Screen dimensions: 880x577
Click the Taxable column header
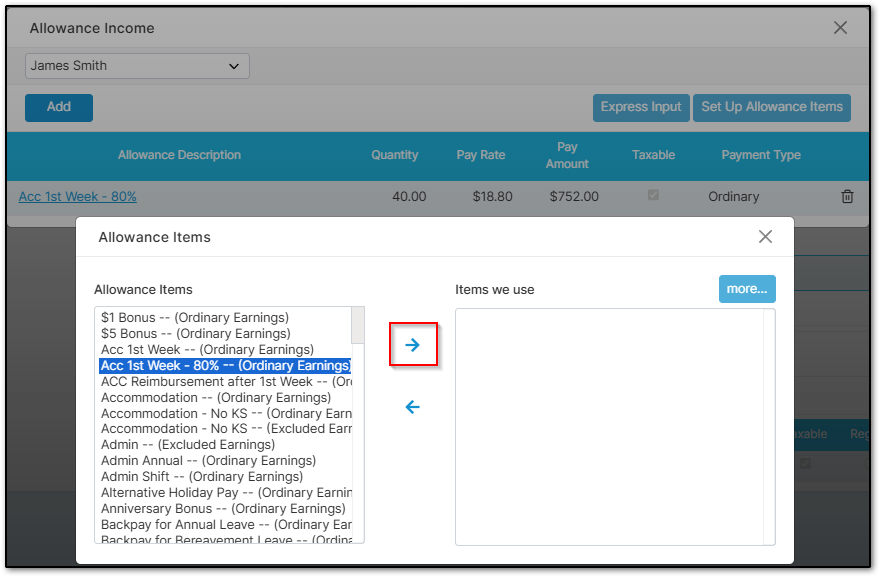point(653,155)
